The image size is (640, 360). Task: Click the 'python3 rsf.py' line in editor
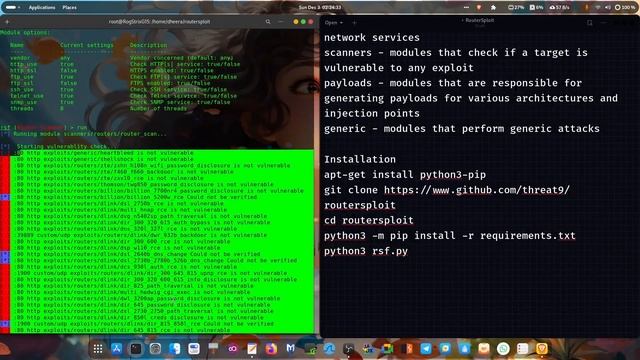[x=366, y=251]
